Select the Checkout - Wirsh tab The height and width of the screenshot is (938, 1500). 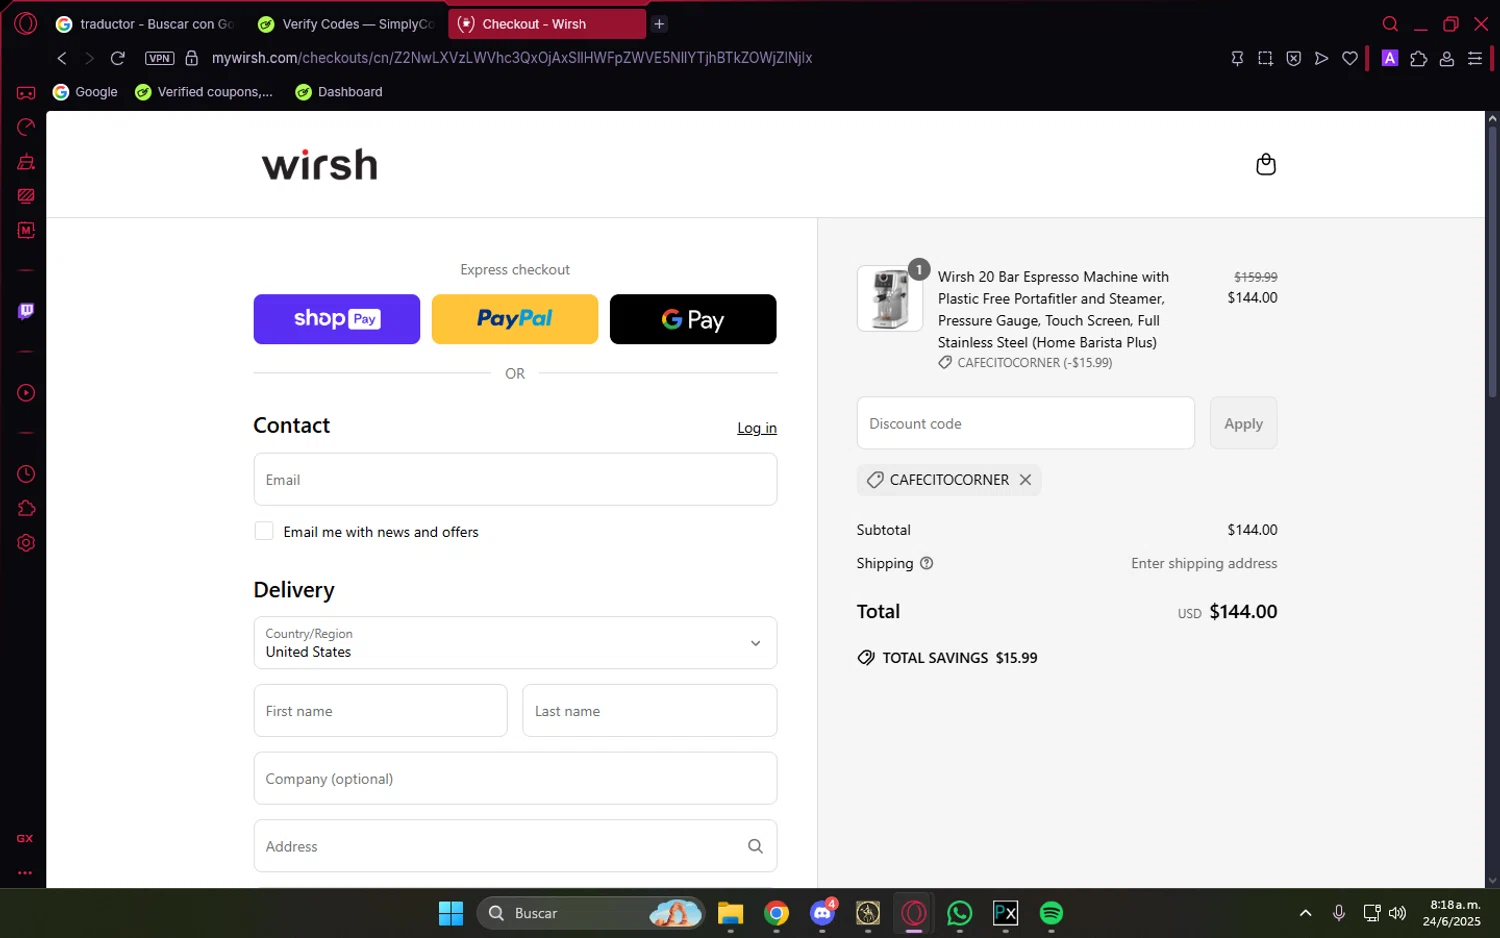coord(546,24)
